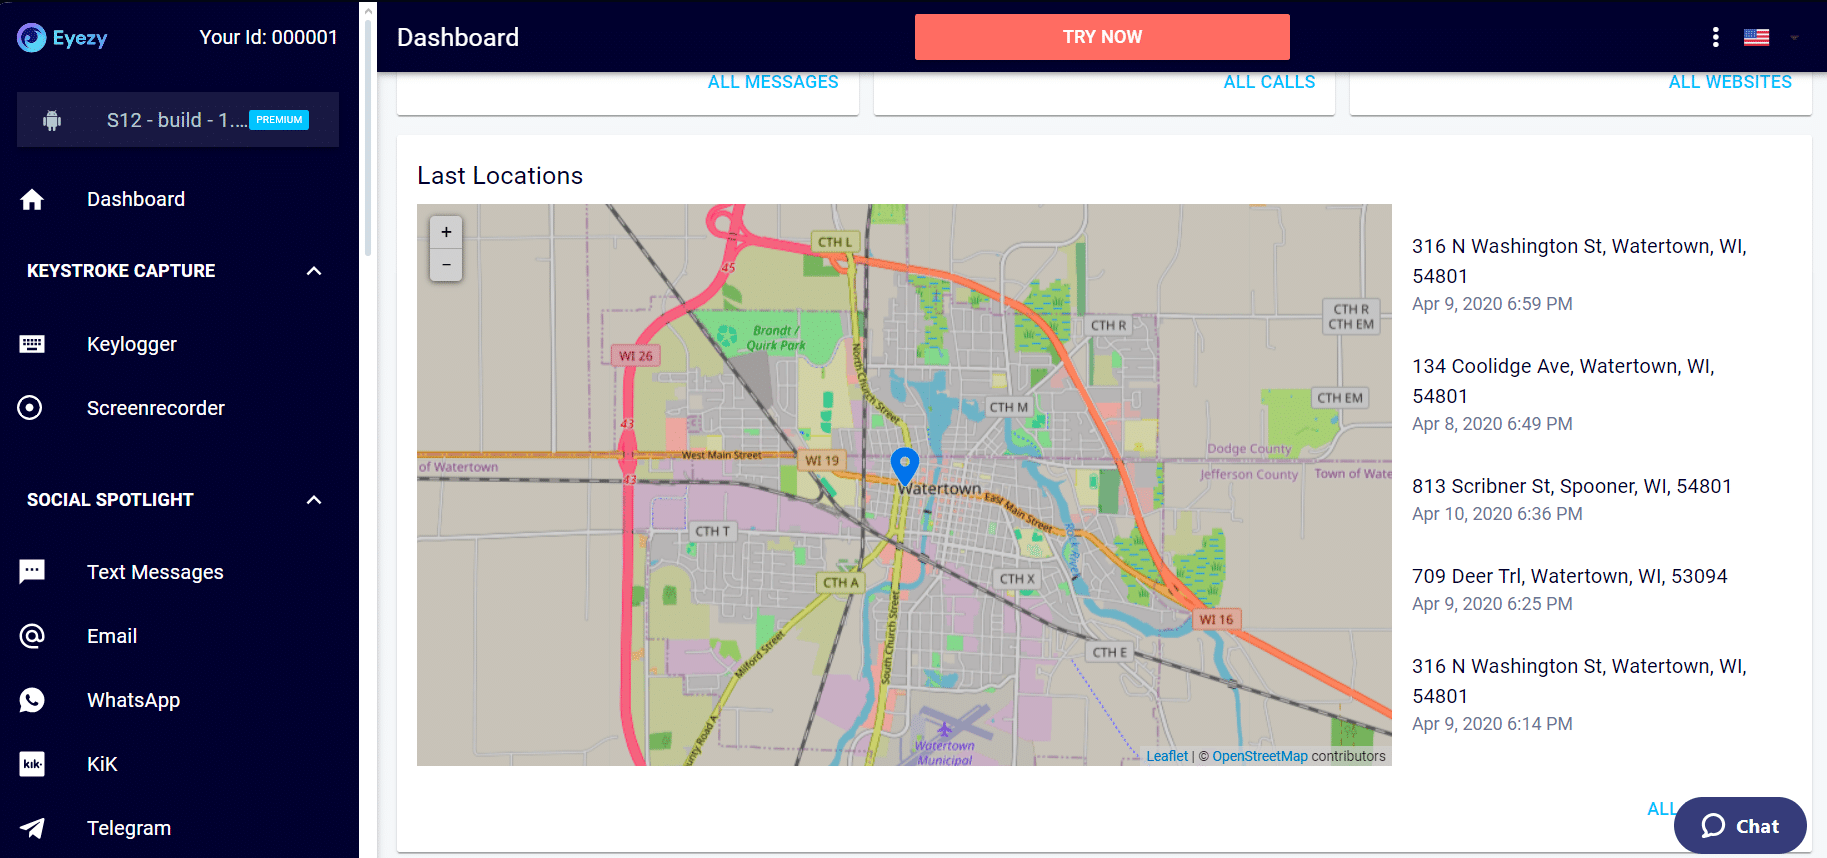Click the WhatsApp icon
This screenshot has width=1827, height=858.
point(32,700)
